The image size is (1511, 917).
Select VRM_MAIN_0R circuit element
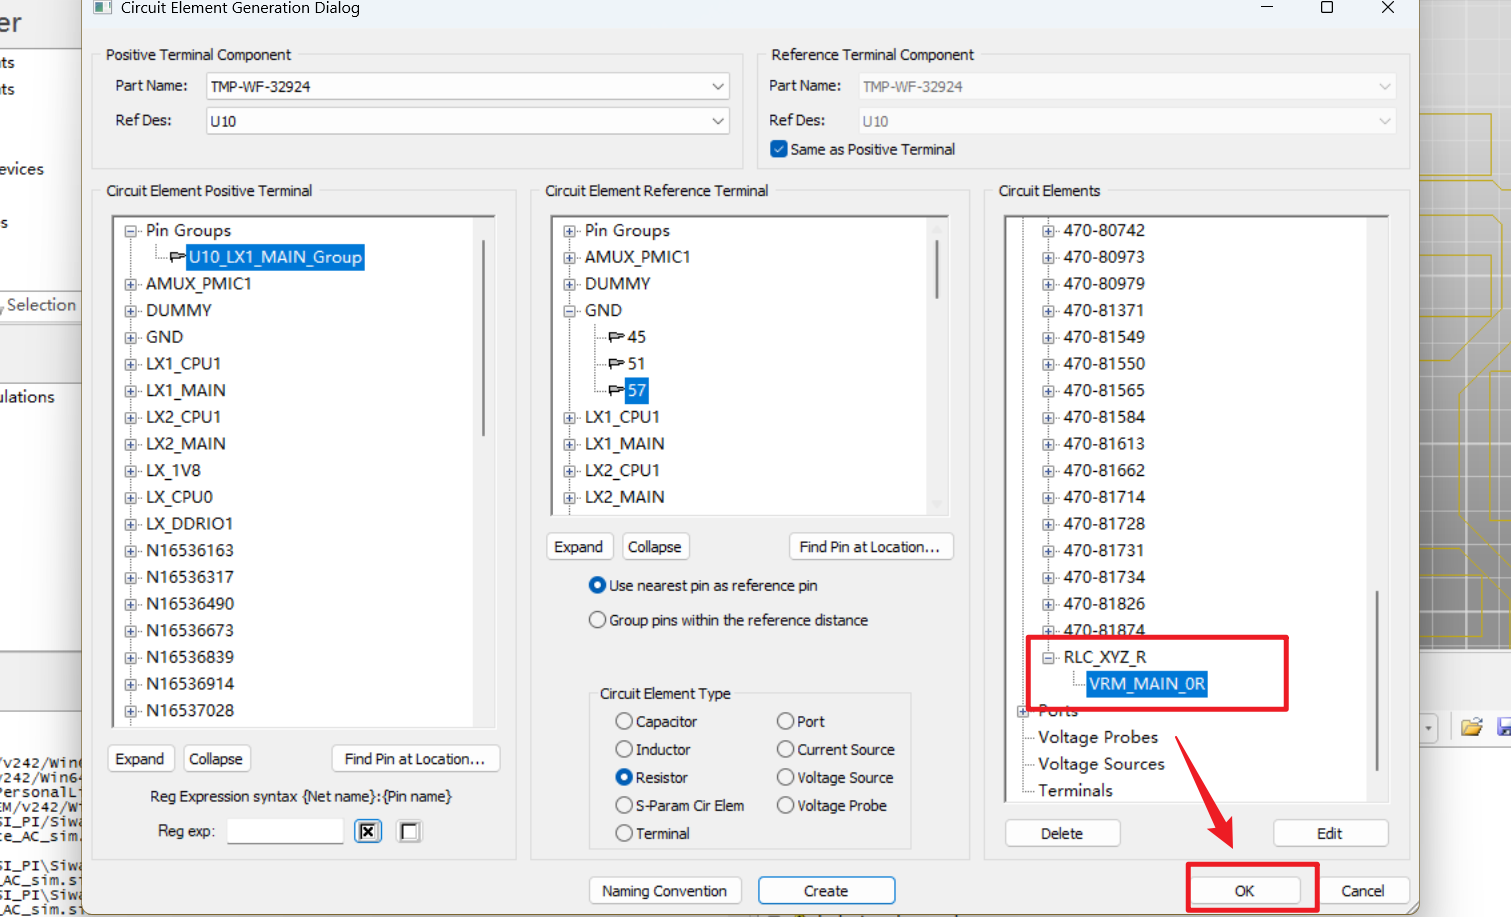[1147, 684]
